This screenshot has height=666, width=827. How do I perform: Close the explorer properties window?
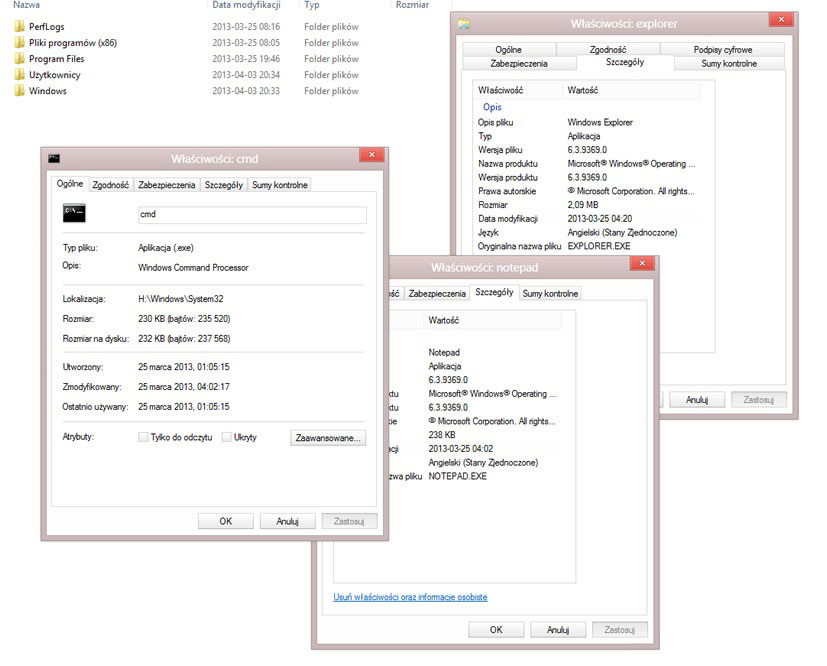(782, 20)
